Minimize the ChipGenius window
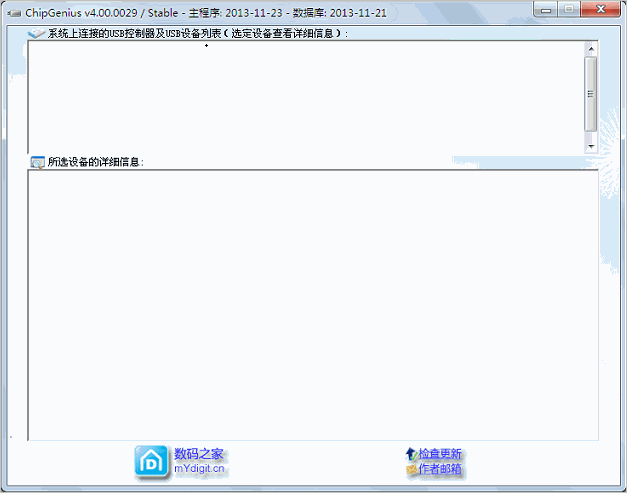This screenshot has height=493, width=627. [546, 10]
